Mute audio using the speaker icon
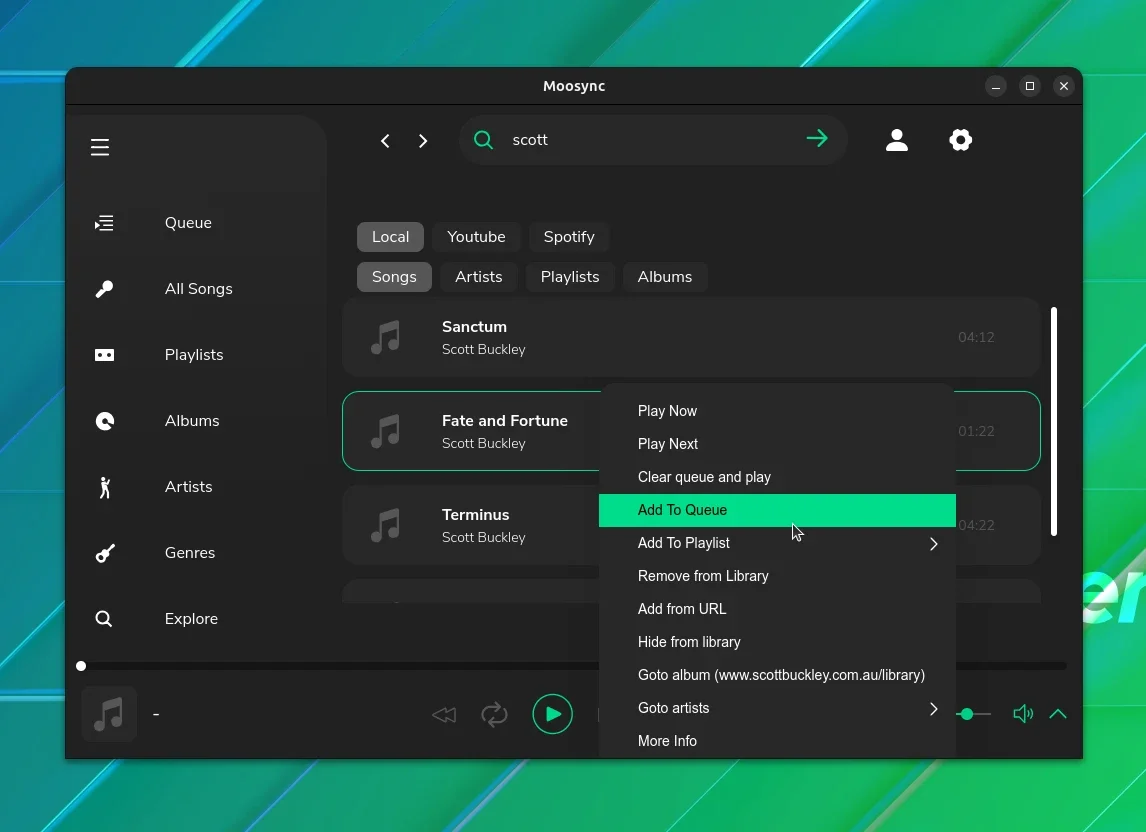Viewport: 1146px width, 832px height. tap(1023, 714)
